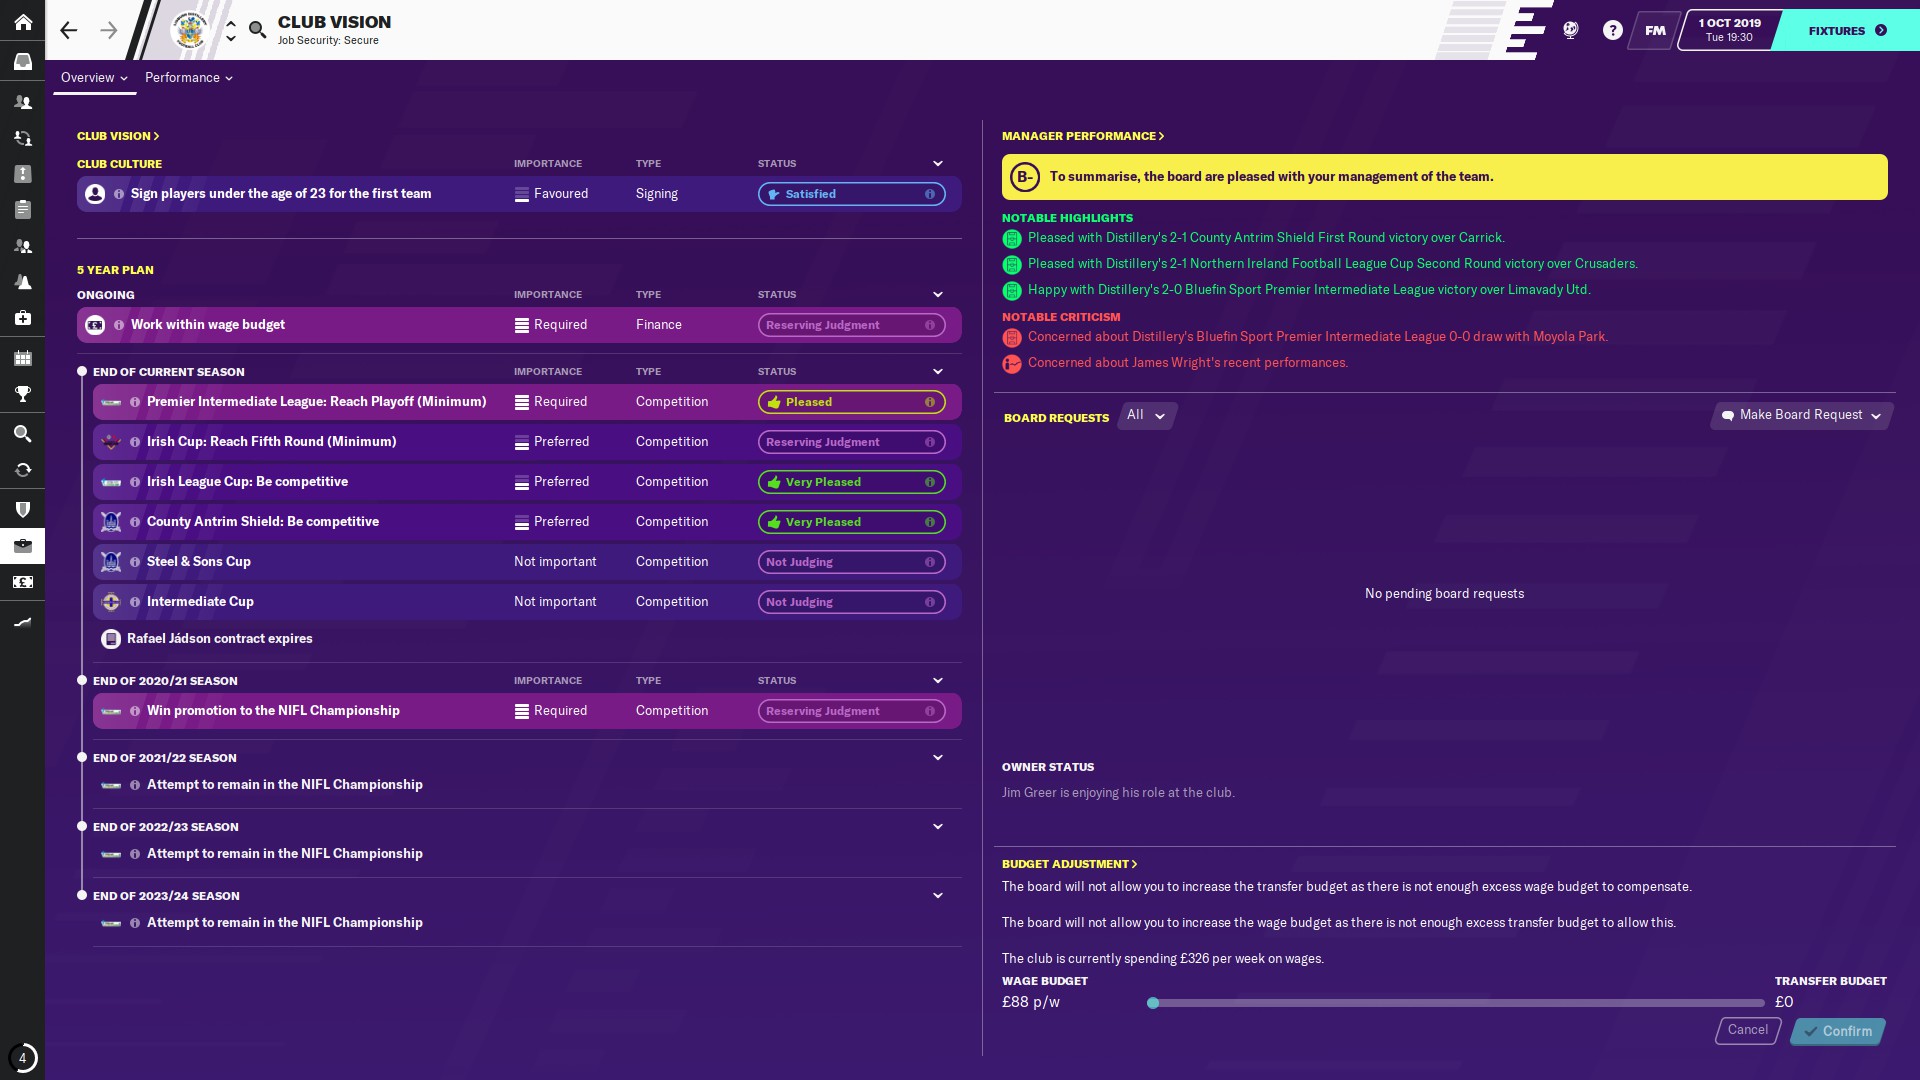Confirm the budget adjustment

pyautogui.click(x=1838, y=1031)
